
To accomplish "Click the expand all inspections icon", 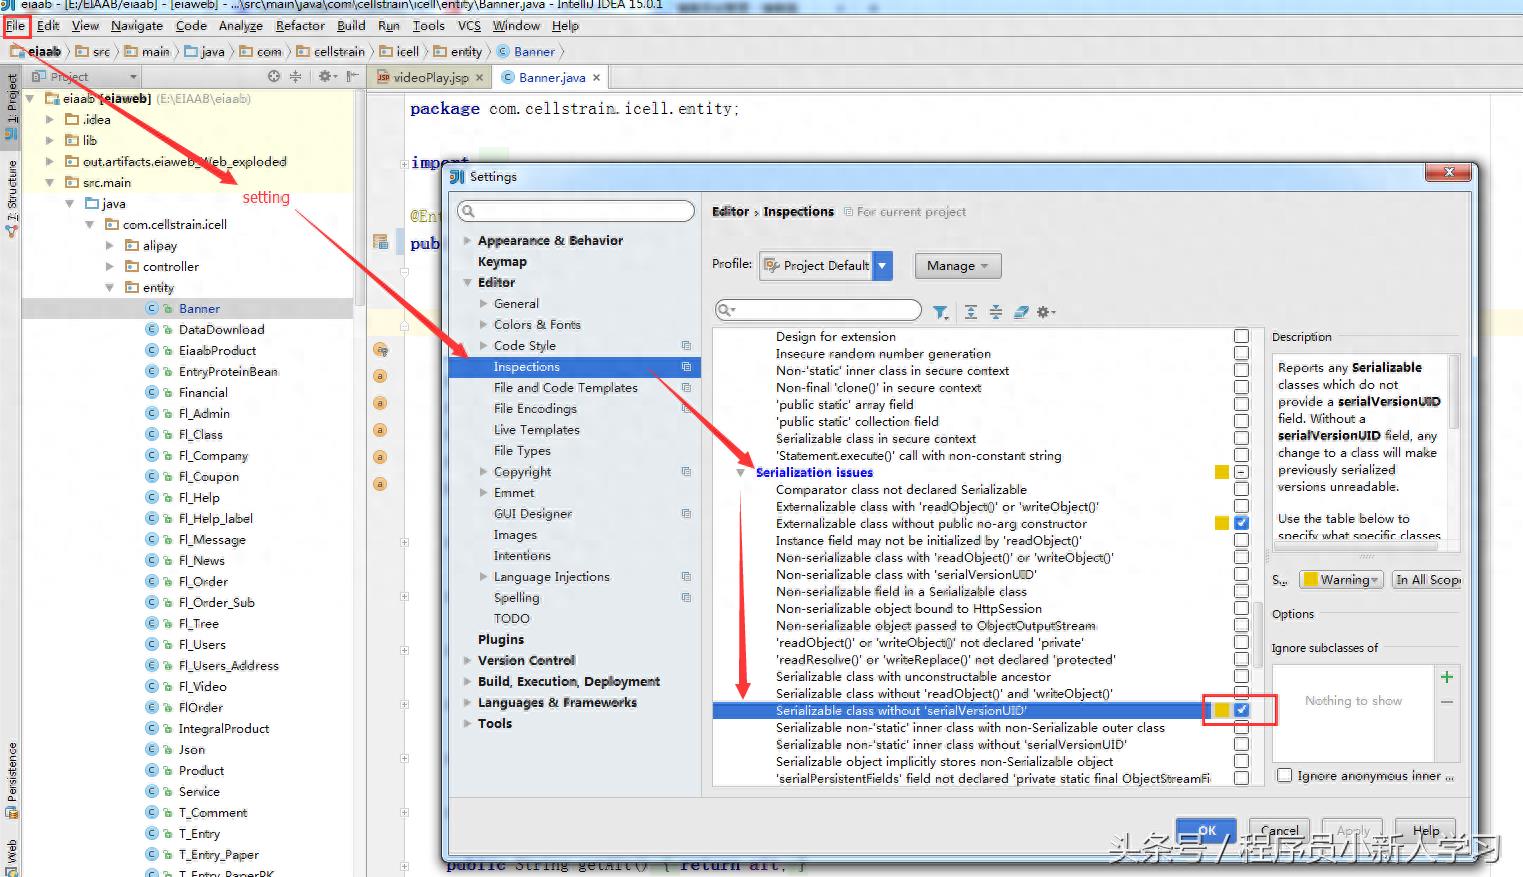I will [970, 312].
